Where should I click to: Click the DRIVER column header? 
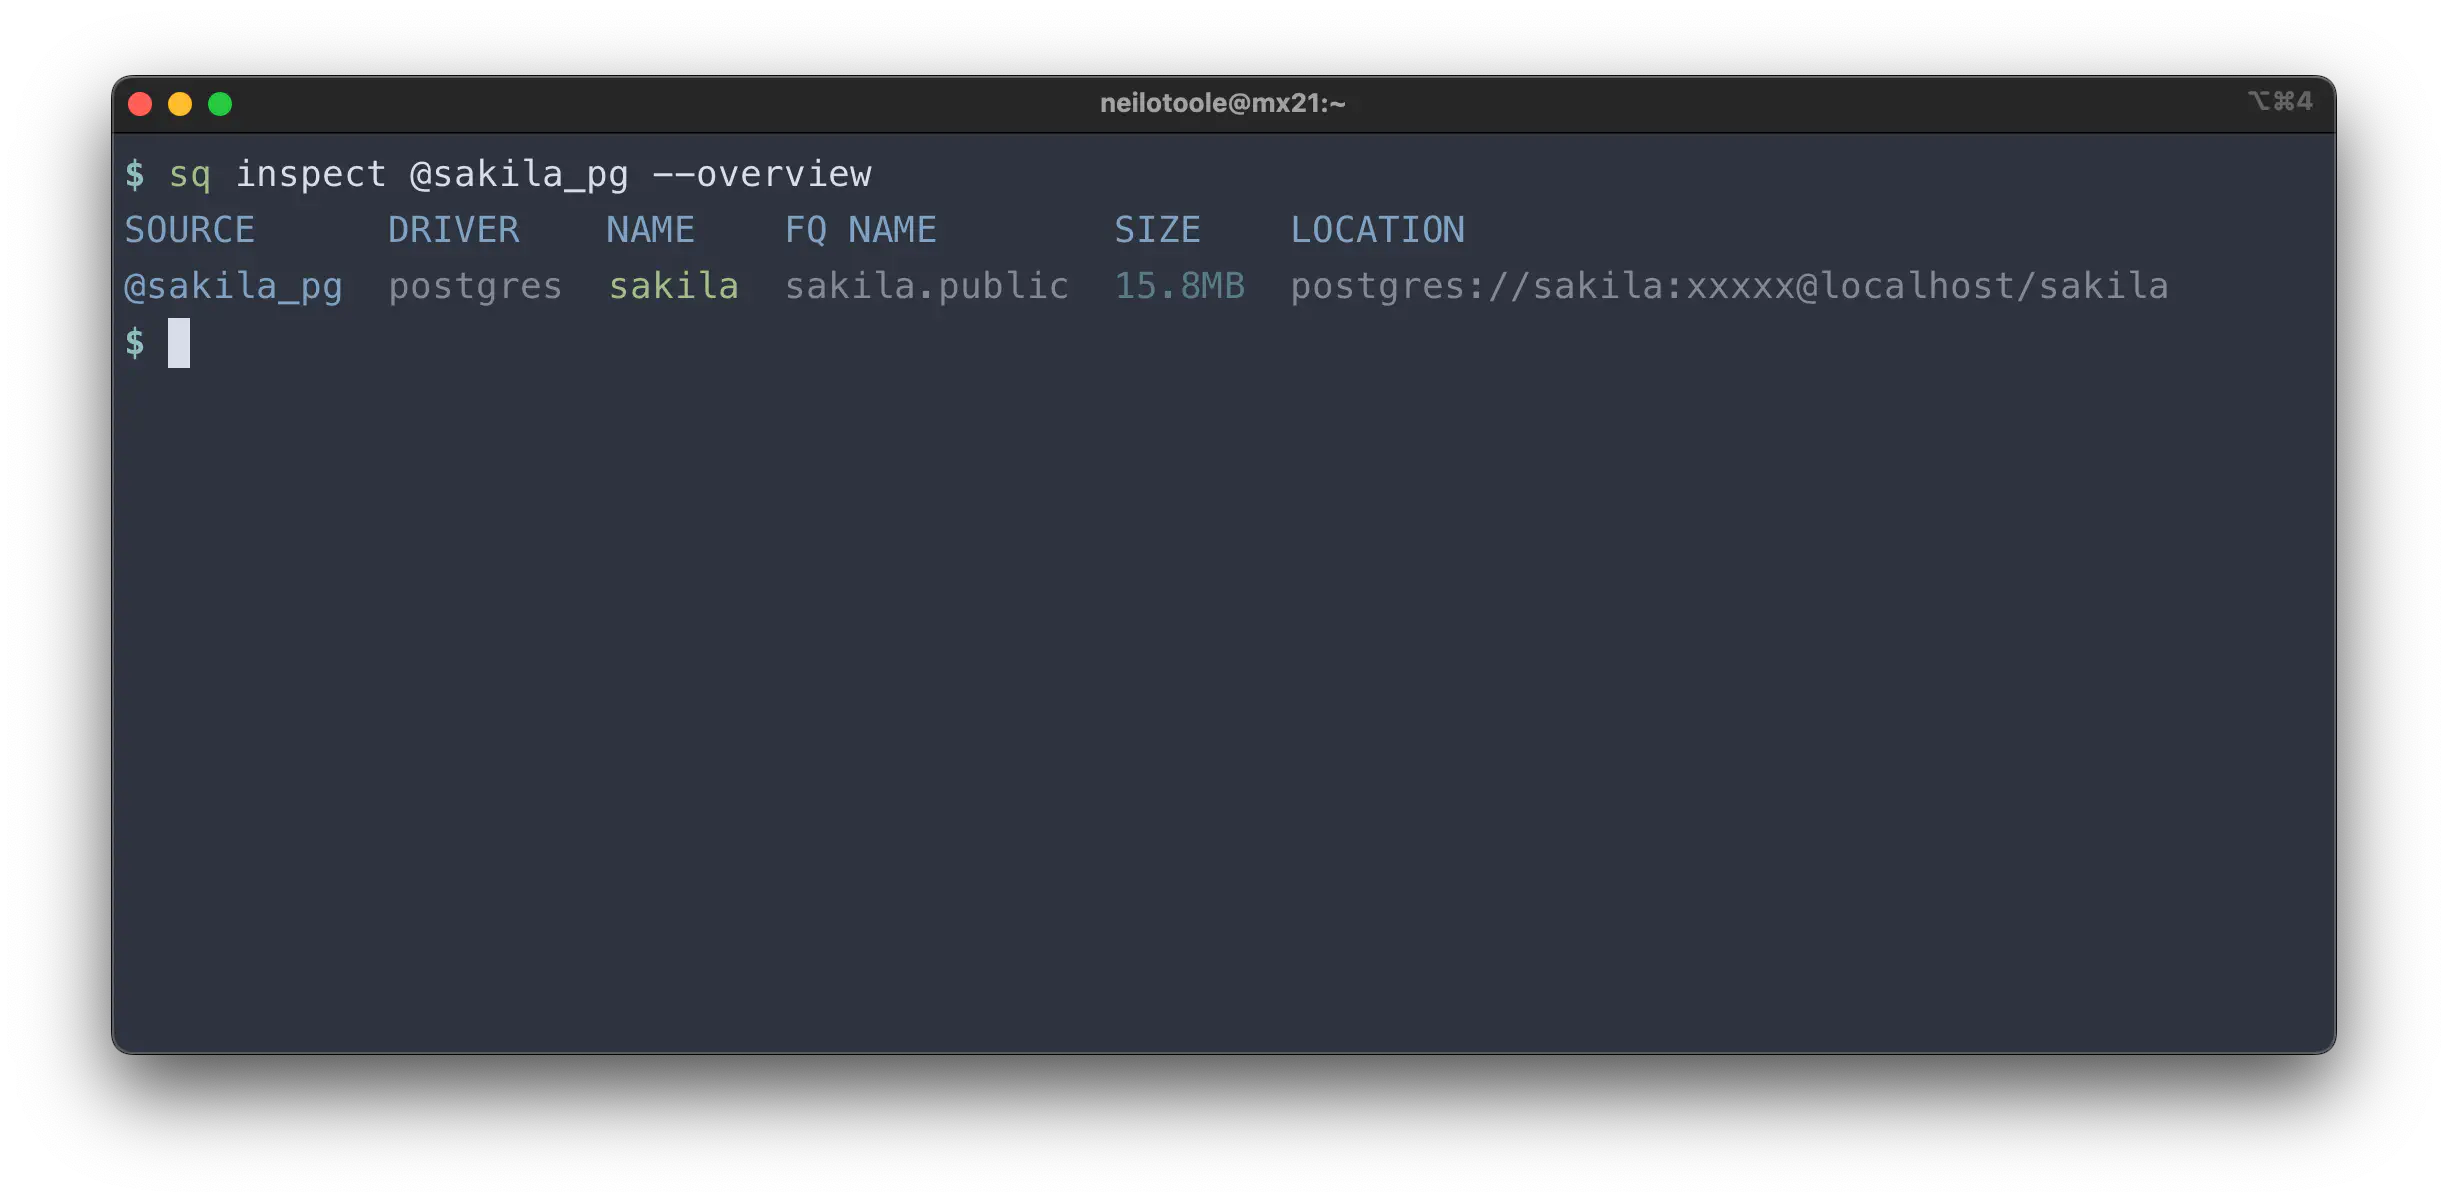(x=453, y=230)
